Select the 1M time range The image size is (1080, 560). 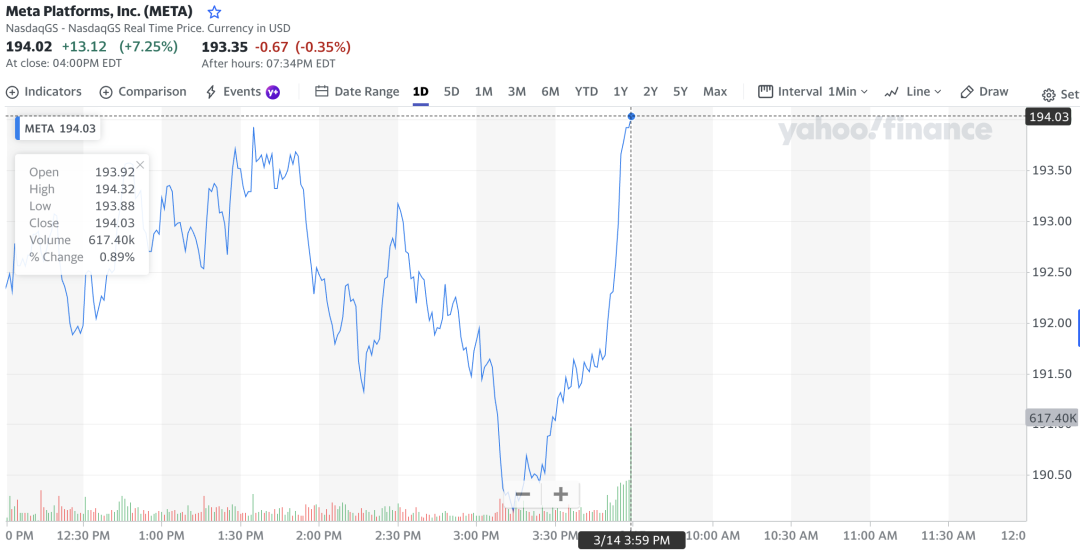(483, 92)
